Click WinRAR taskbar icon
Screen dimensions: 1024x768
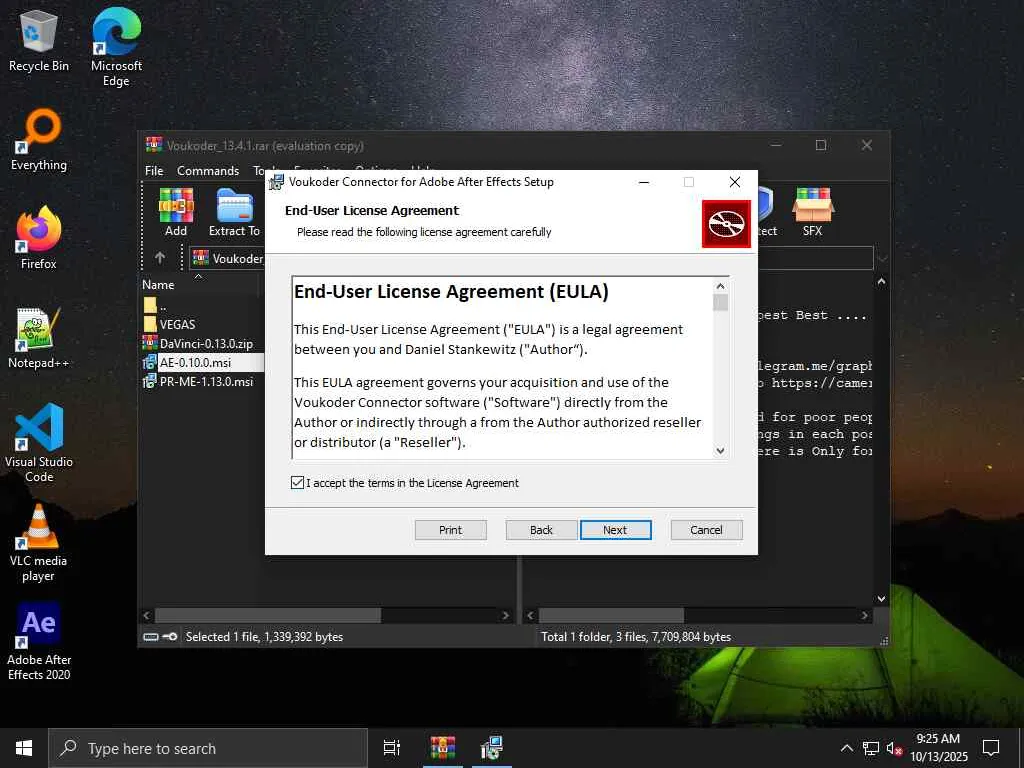pyautogui.click(x=442, y=748)
